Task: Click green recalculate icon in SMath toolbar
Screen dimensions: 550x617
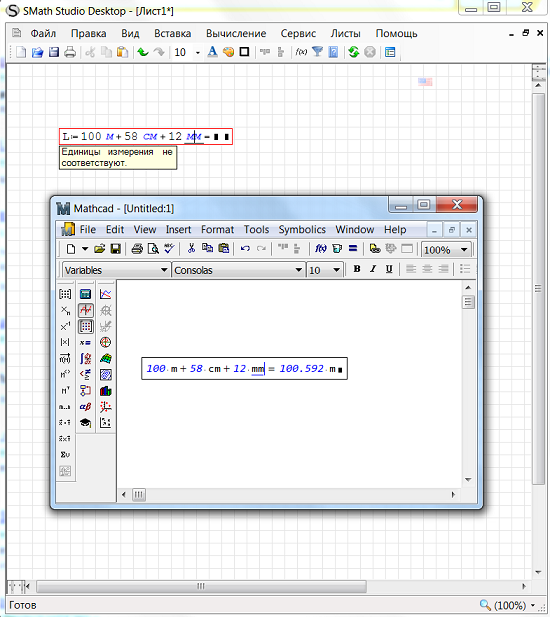Action: pos(354,52)
